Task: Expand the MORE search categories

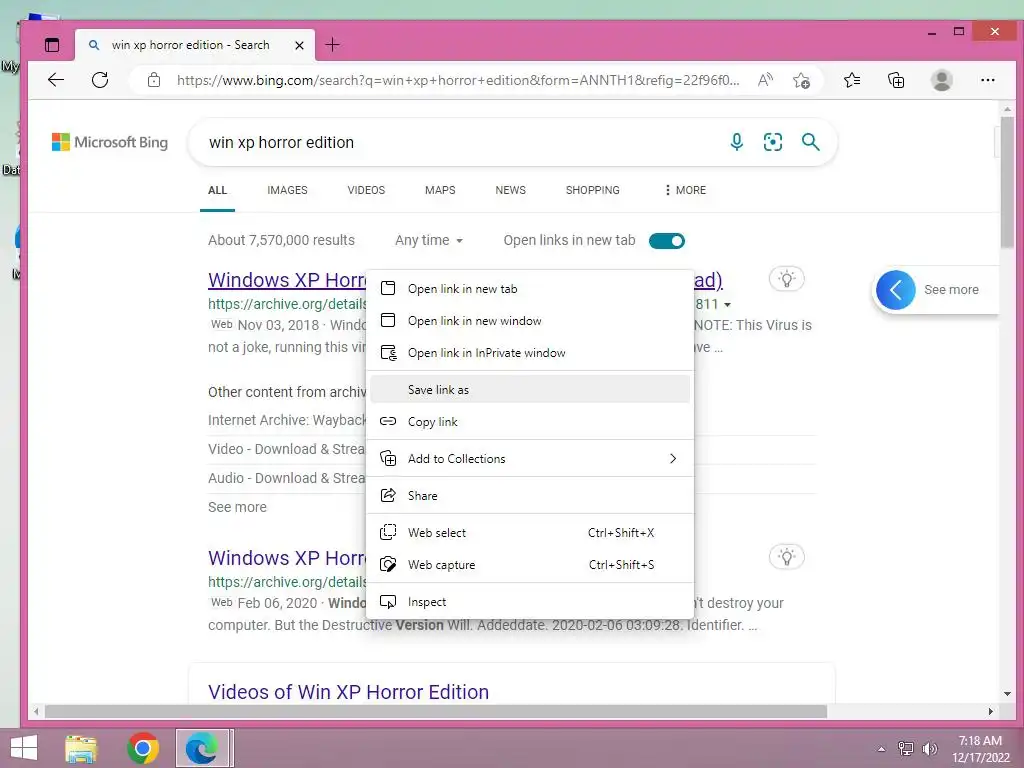Action: (x=685, y=190)
